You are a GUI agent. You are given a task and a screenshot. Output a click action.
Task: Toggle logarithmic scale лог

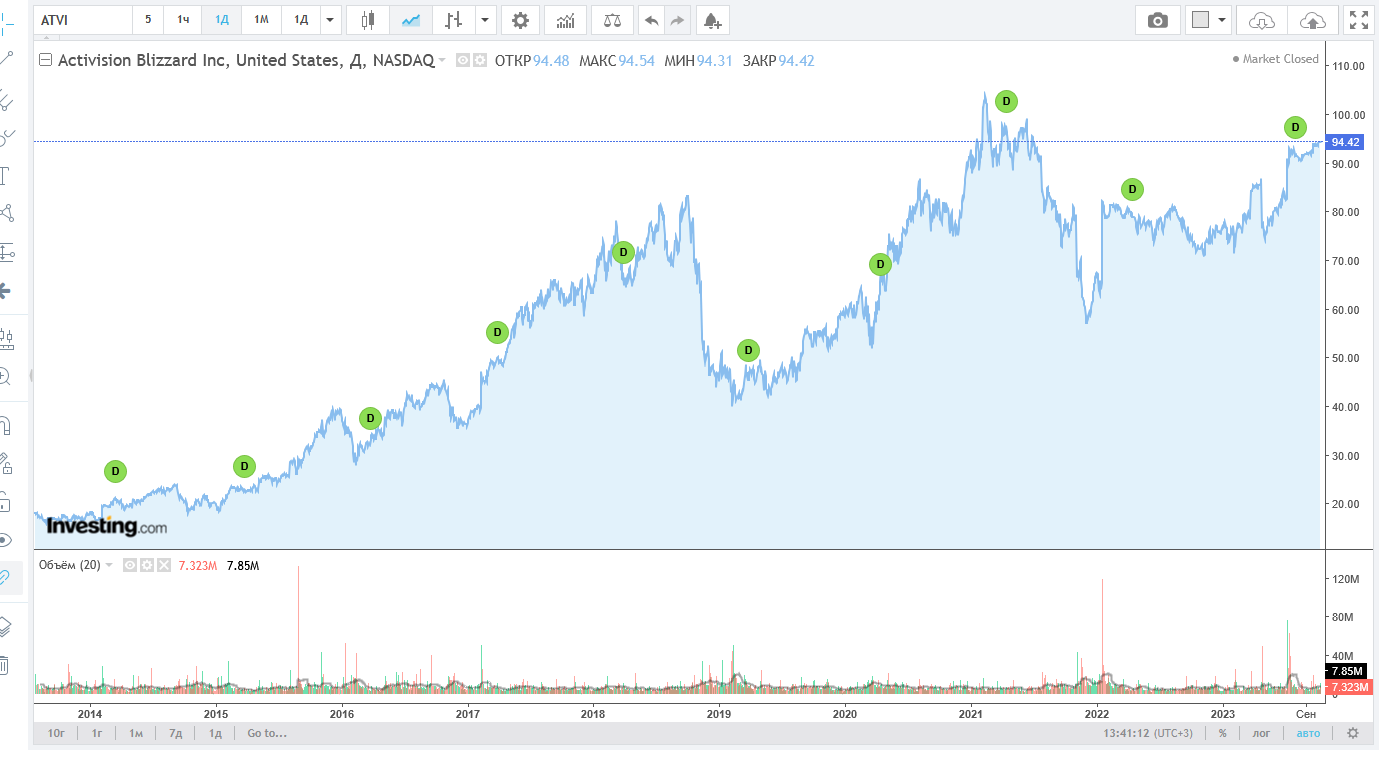click(1262, 733)
